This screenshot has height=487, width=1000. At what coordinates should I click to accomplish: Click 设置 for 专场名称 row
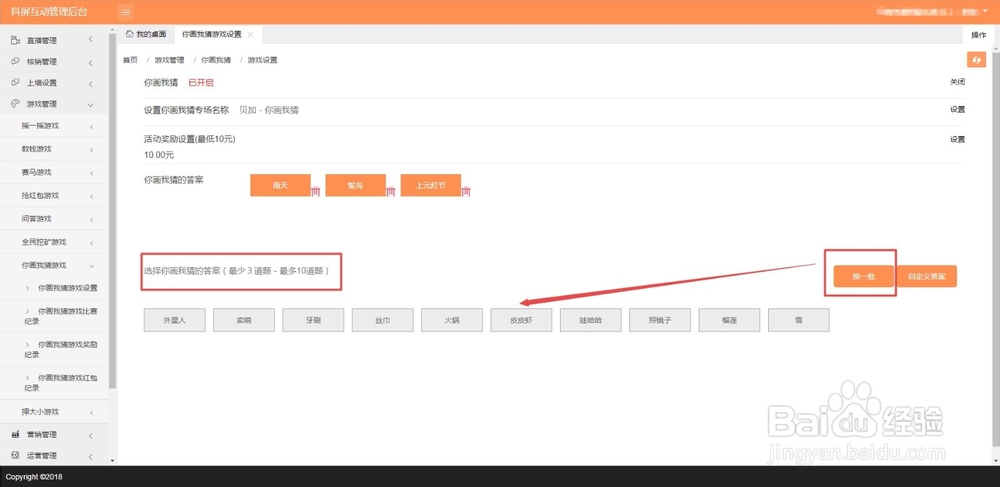(957, 110)
